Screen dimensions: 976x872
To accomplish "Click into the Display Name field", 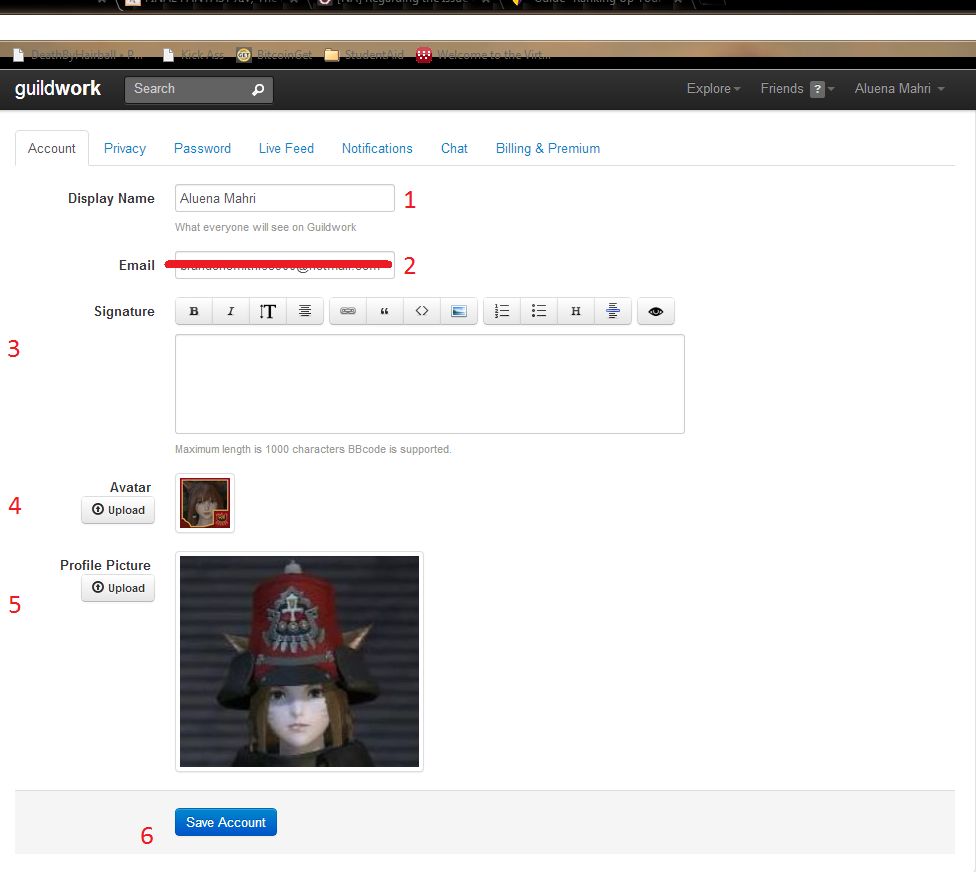I will coord(285,198).
